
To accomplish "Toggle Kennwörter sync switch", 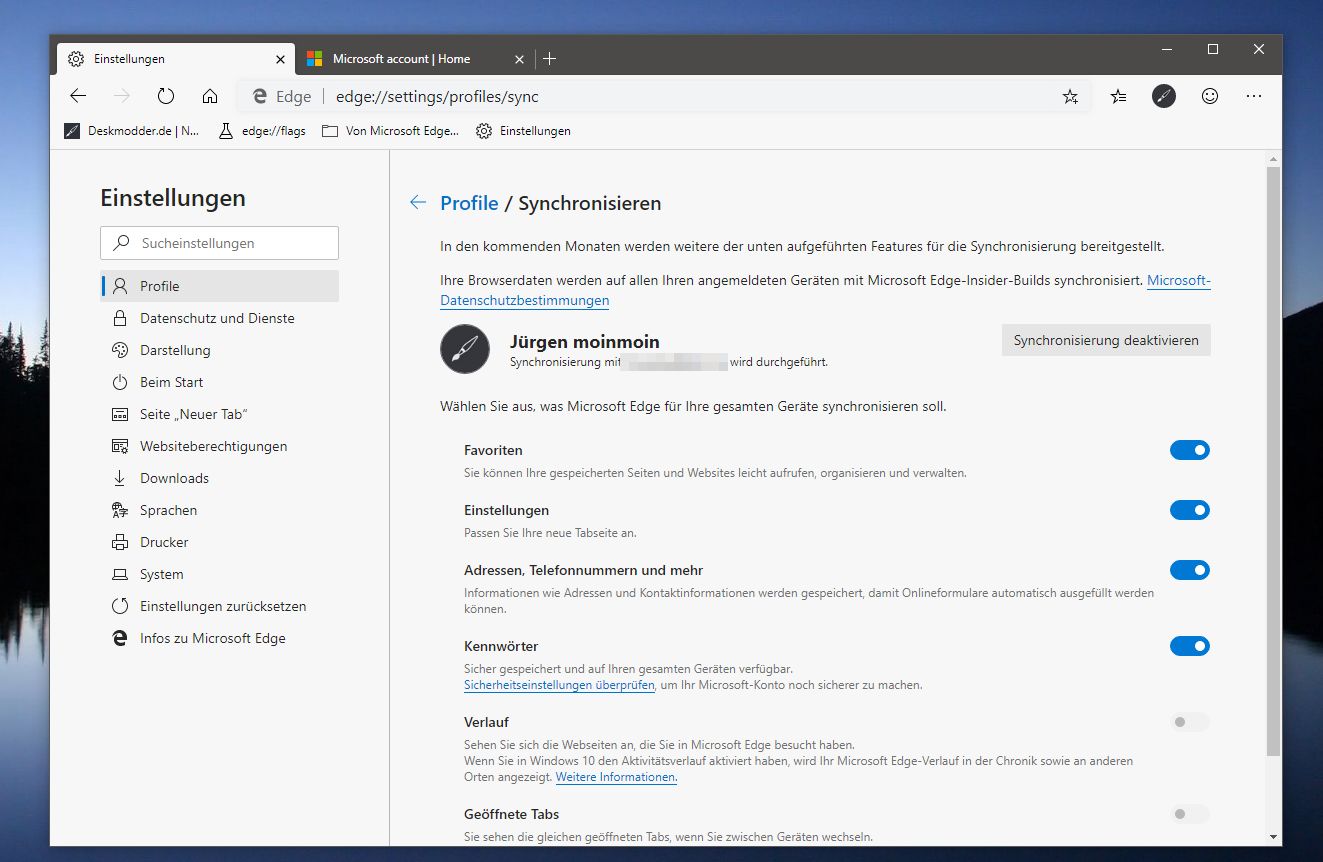I will (1190, 646).
